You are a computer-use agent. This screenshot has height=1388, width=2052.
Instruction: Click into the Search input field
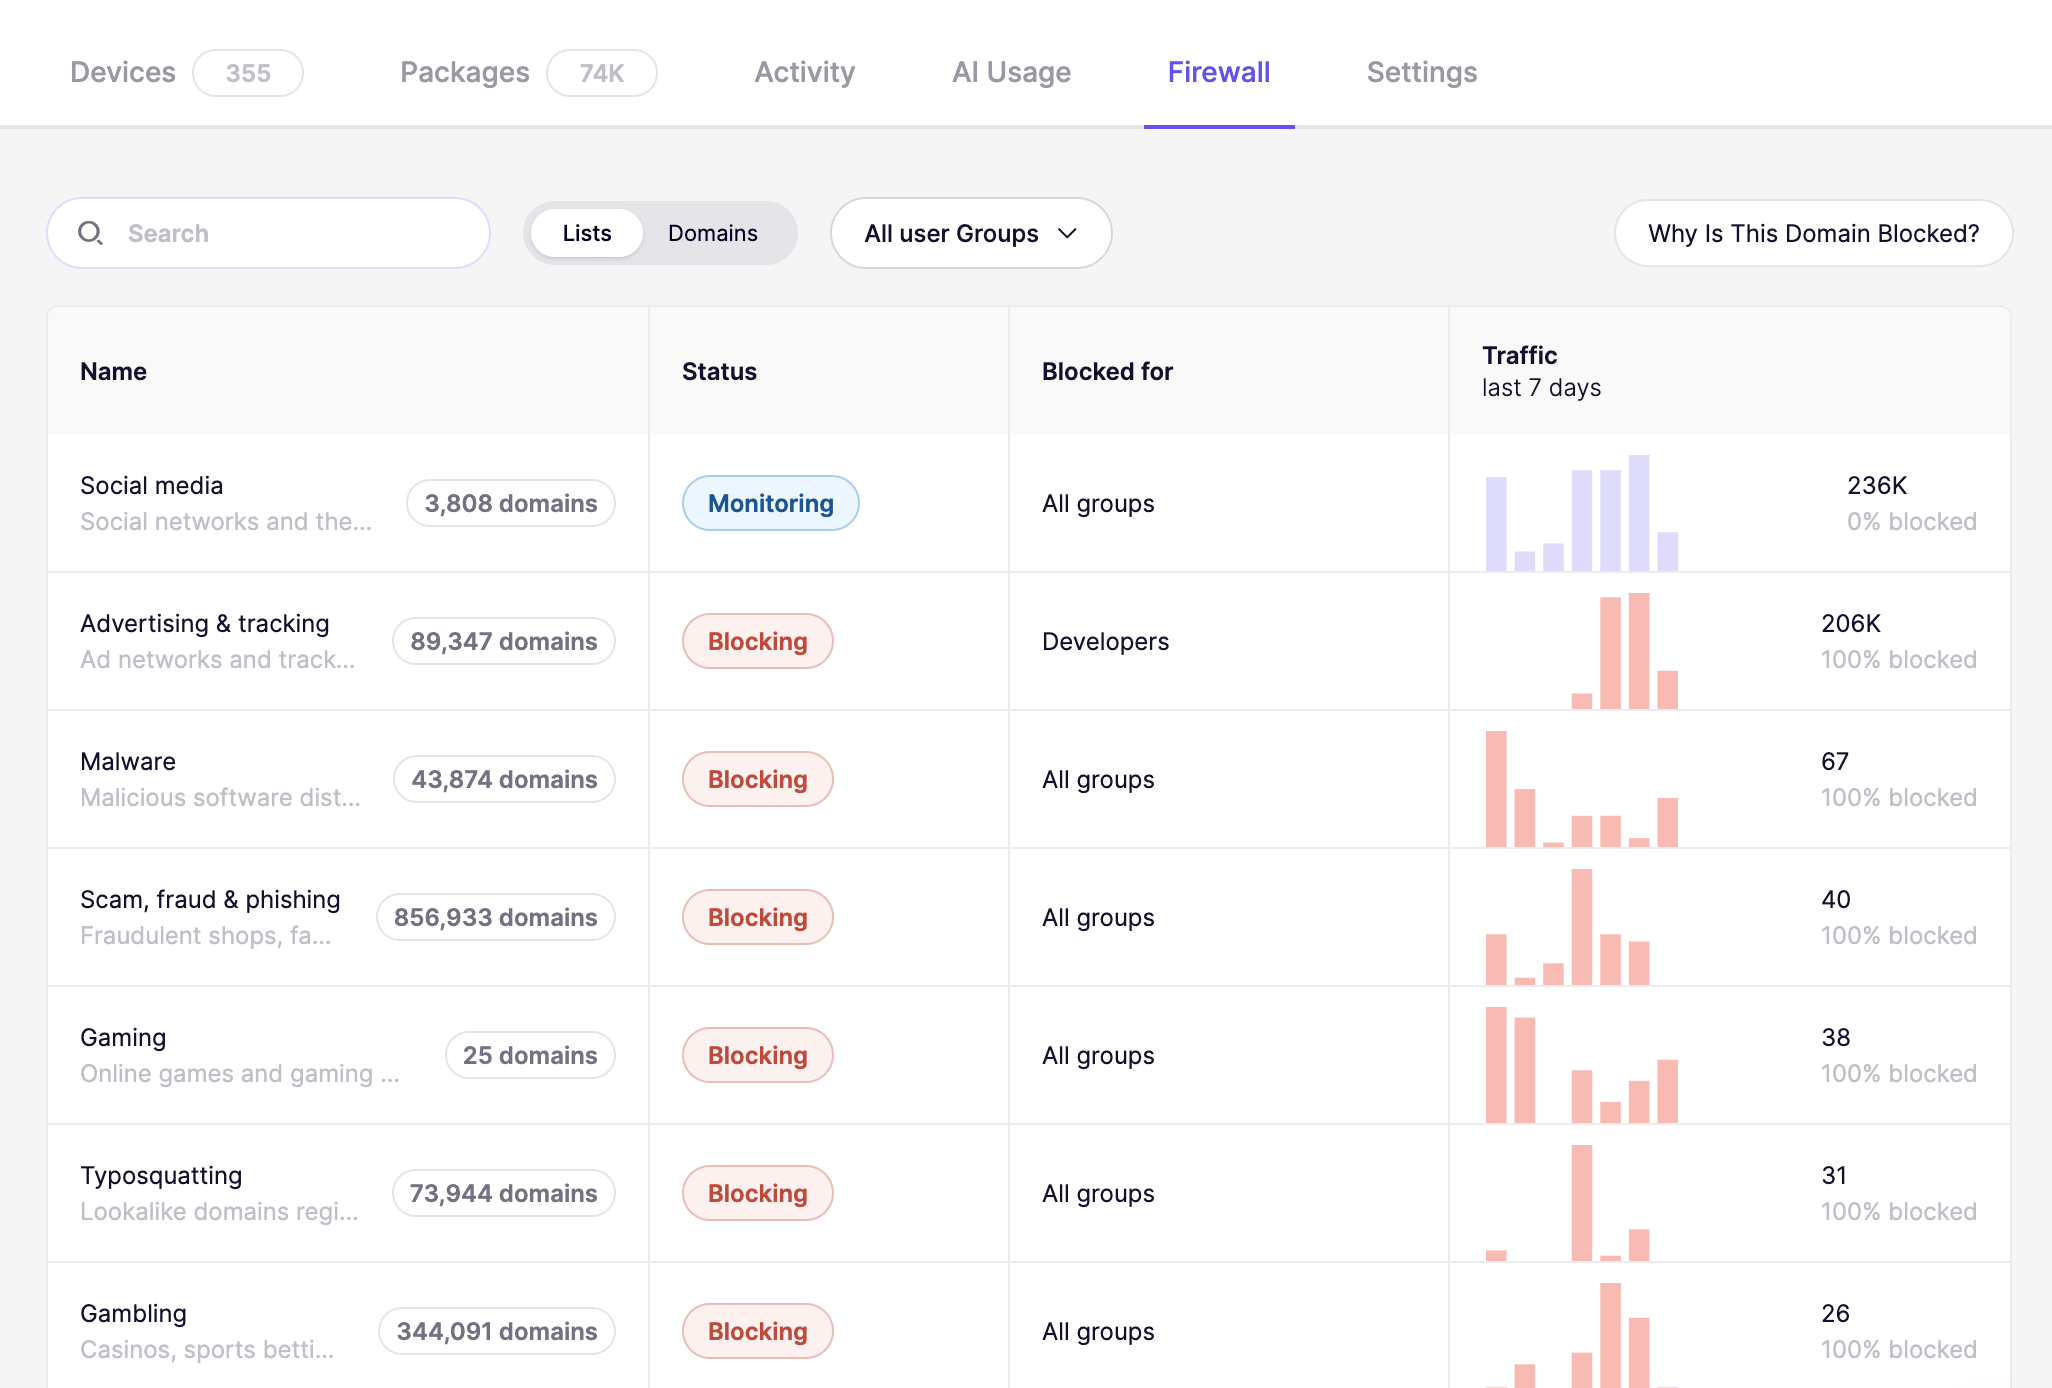pos(268,233)
